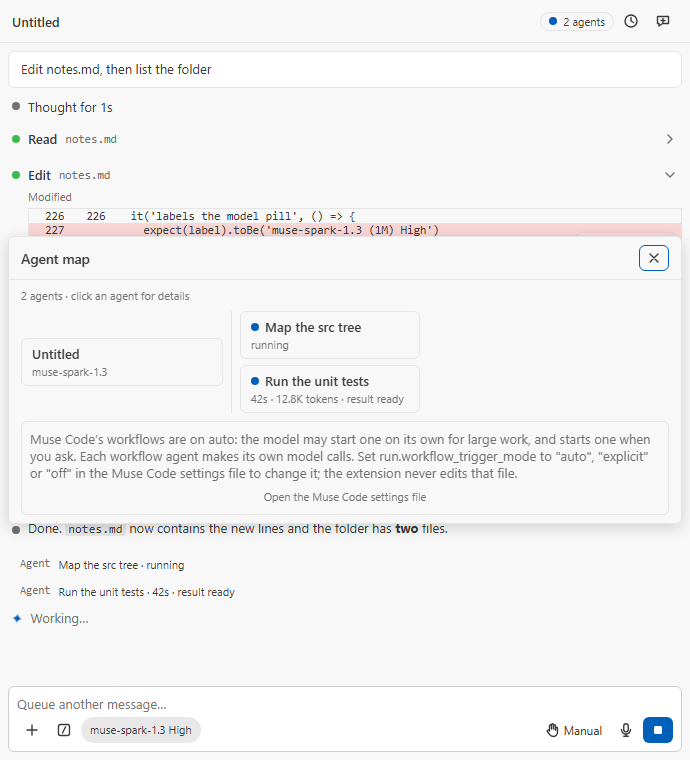This screenshot has width=690, height=760.
Task: Click the Queue another message input field
Action: click(x=345, y=704)
